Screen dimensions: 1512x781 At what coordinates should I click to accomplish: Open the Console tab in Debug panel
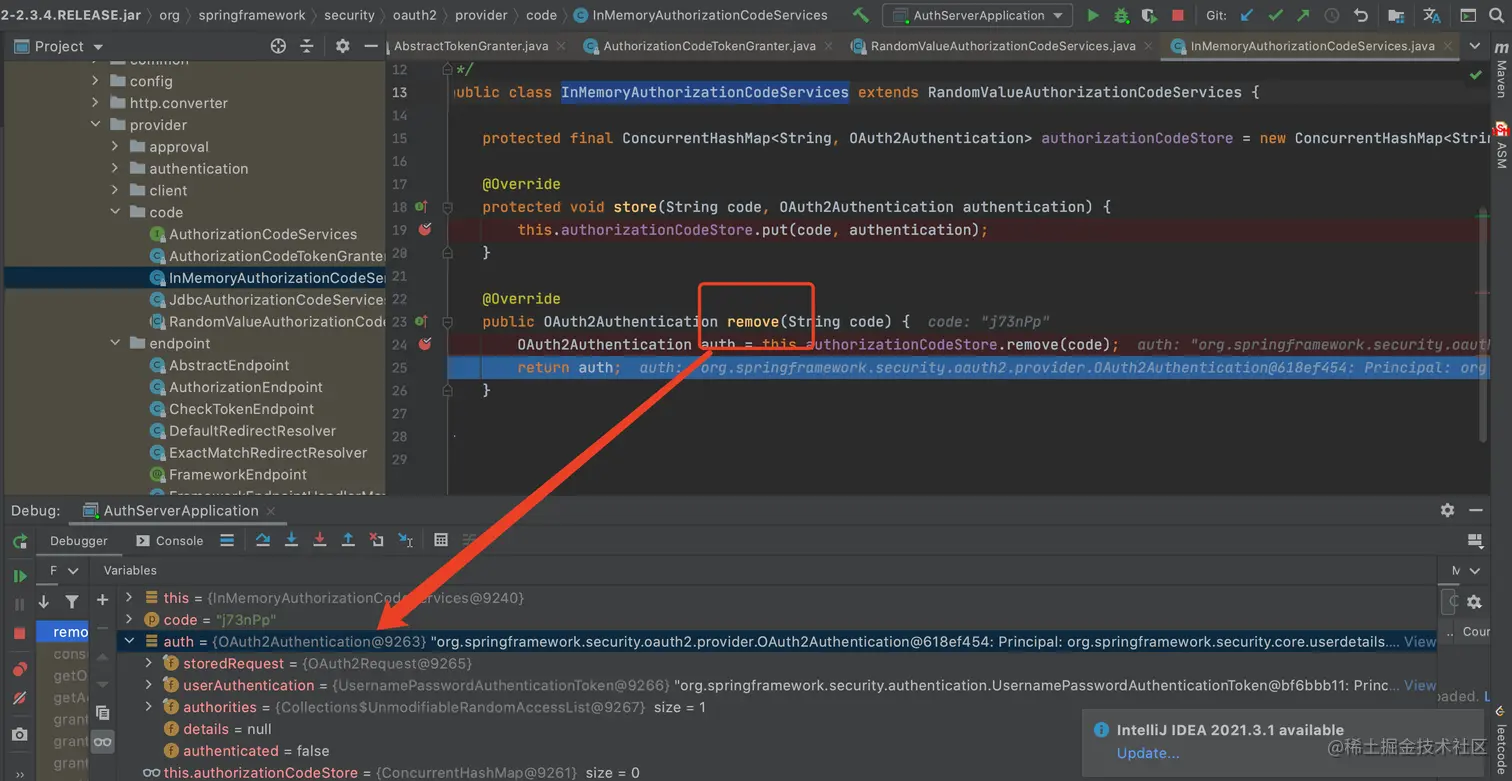[169, 541]
